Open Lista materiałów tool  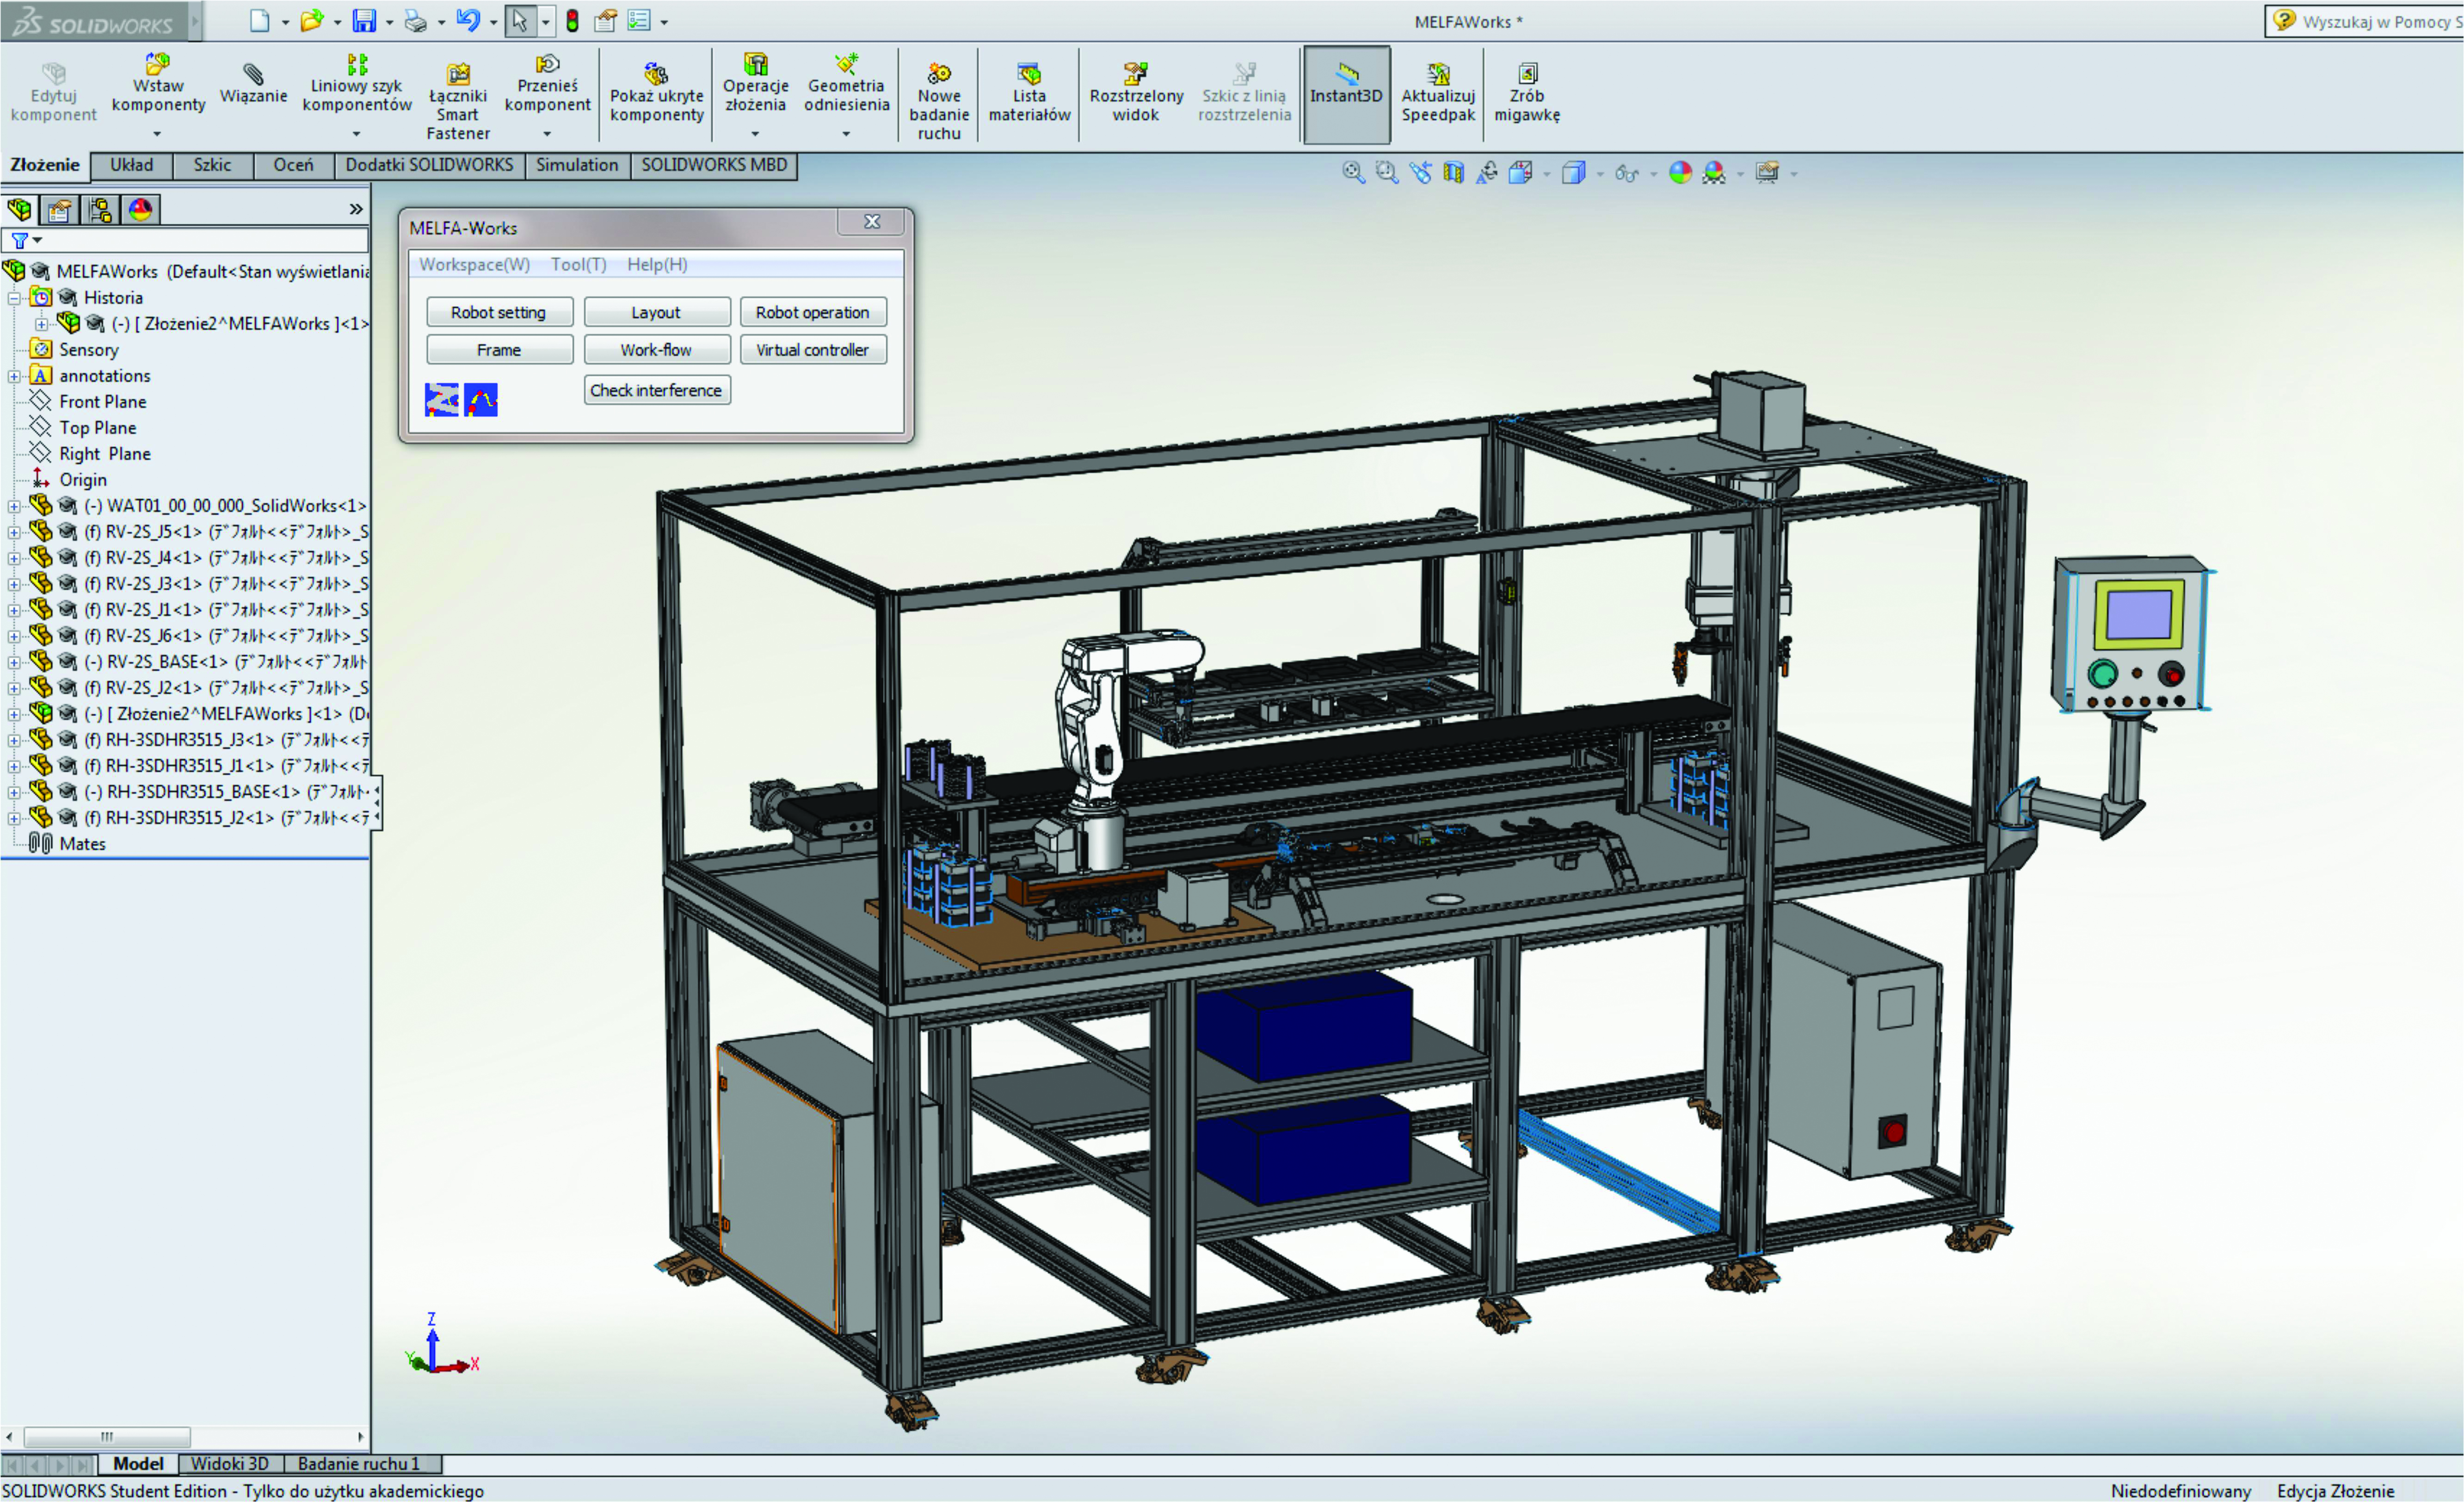click(x=1029, y=93)
